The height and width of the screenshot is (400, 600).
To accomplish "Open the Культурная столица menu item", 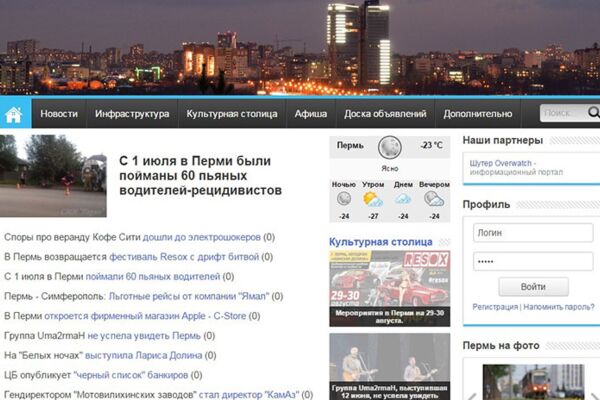I will pos(232,114).
